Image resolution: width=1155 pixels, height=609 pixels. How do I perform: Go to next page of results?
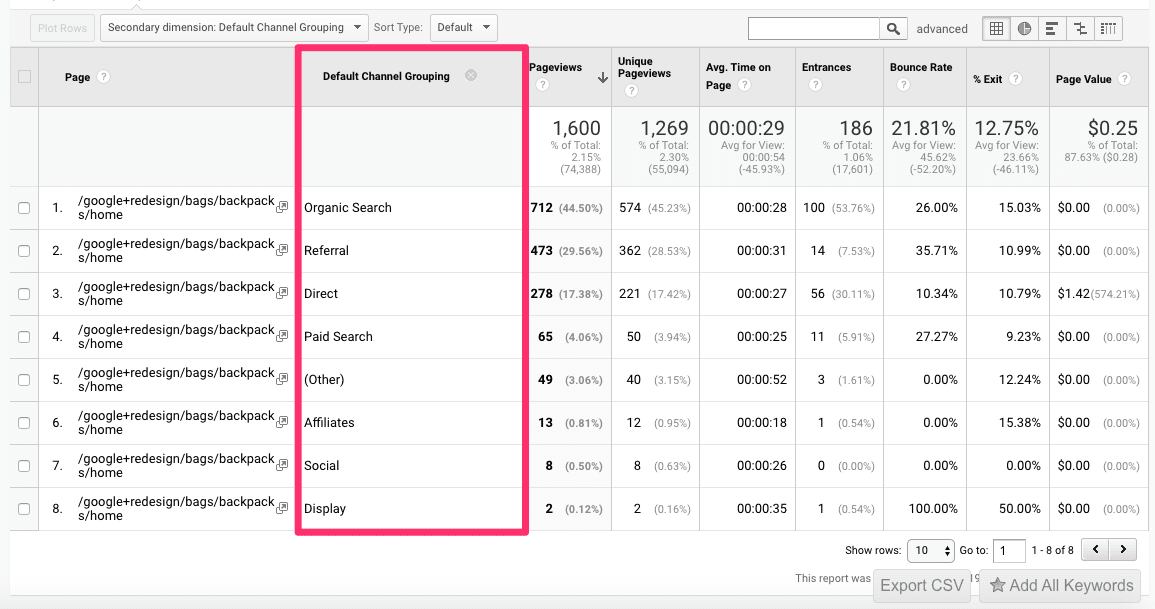(x=1123, y=549)
